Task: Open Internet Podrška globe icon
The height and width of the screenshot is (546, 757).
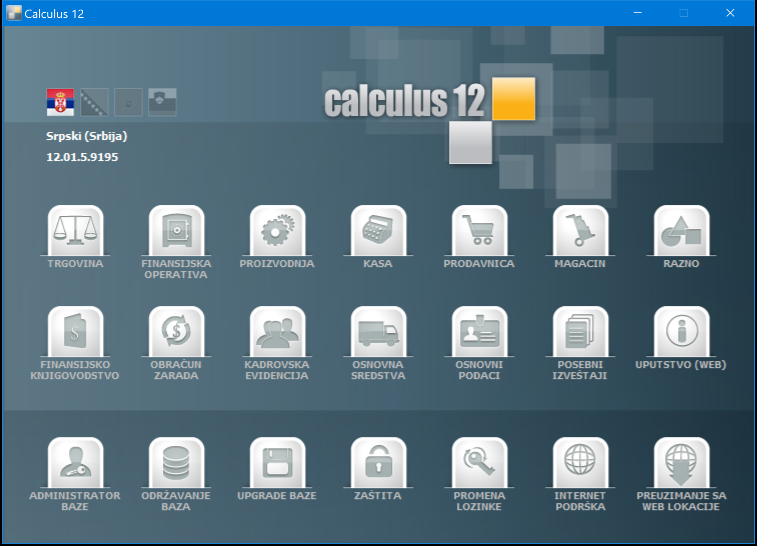Action: [x=580, y=462]
